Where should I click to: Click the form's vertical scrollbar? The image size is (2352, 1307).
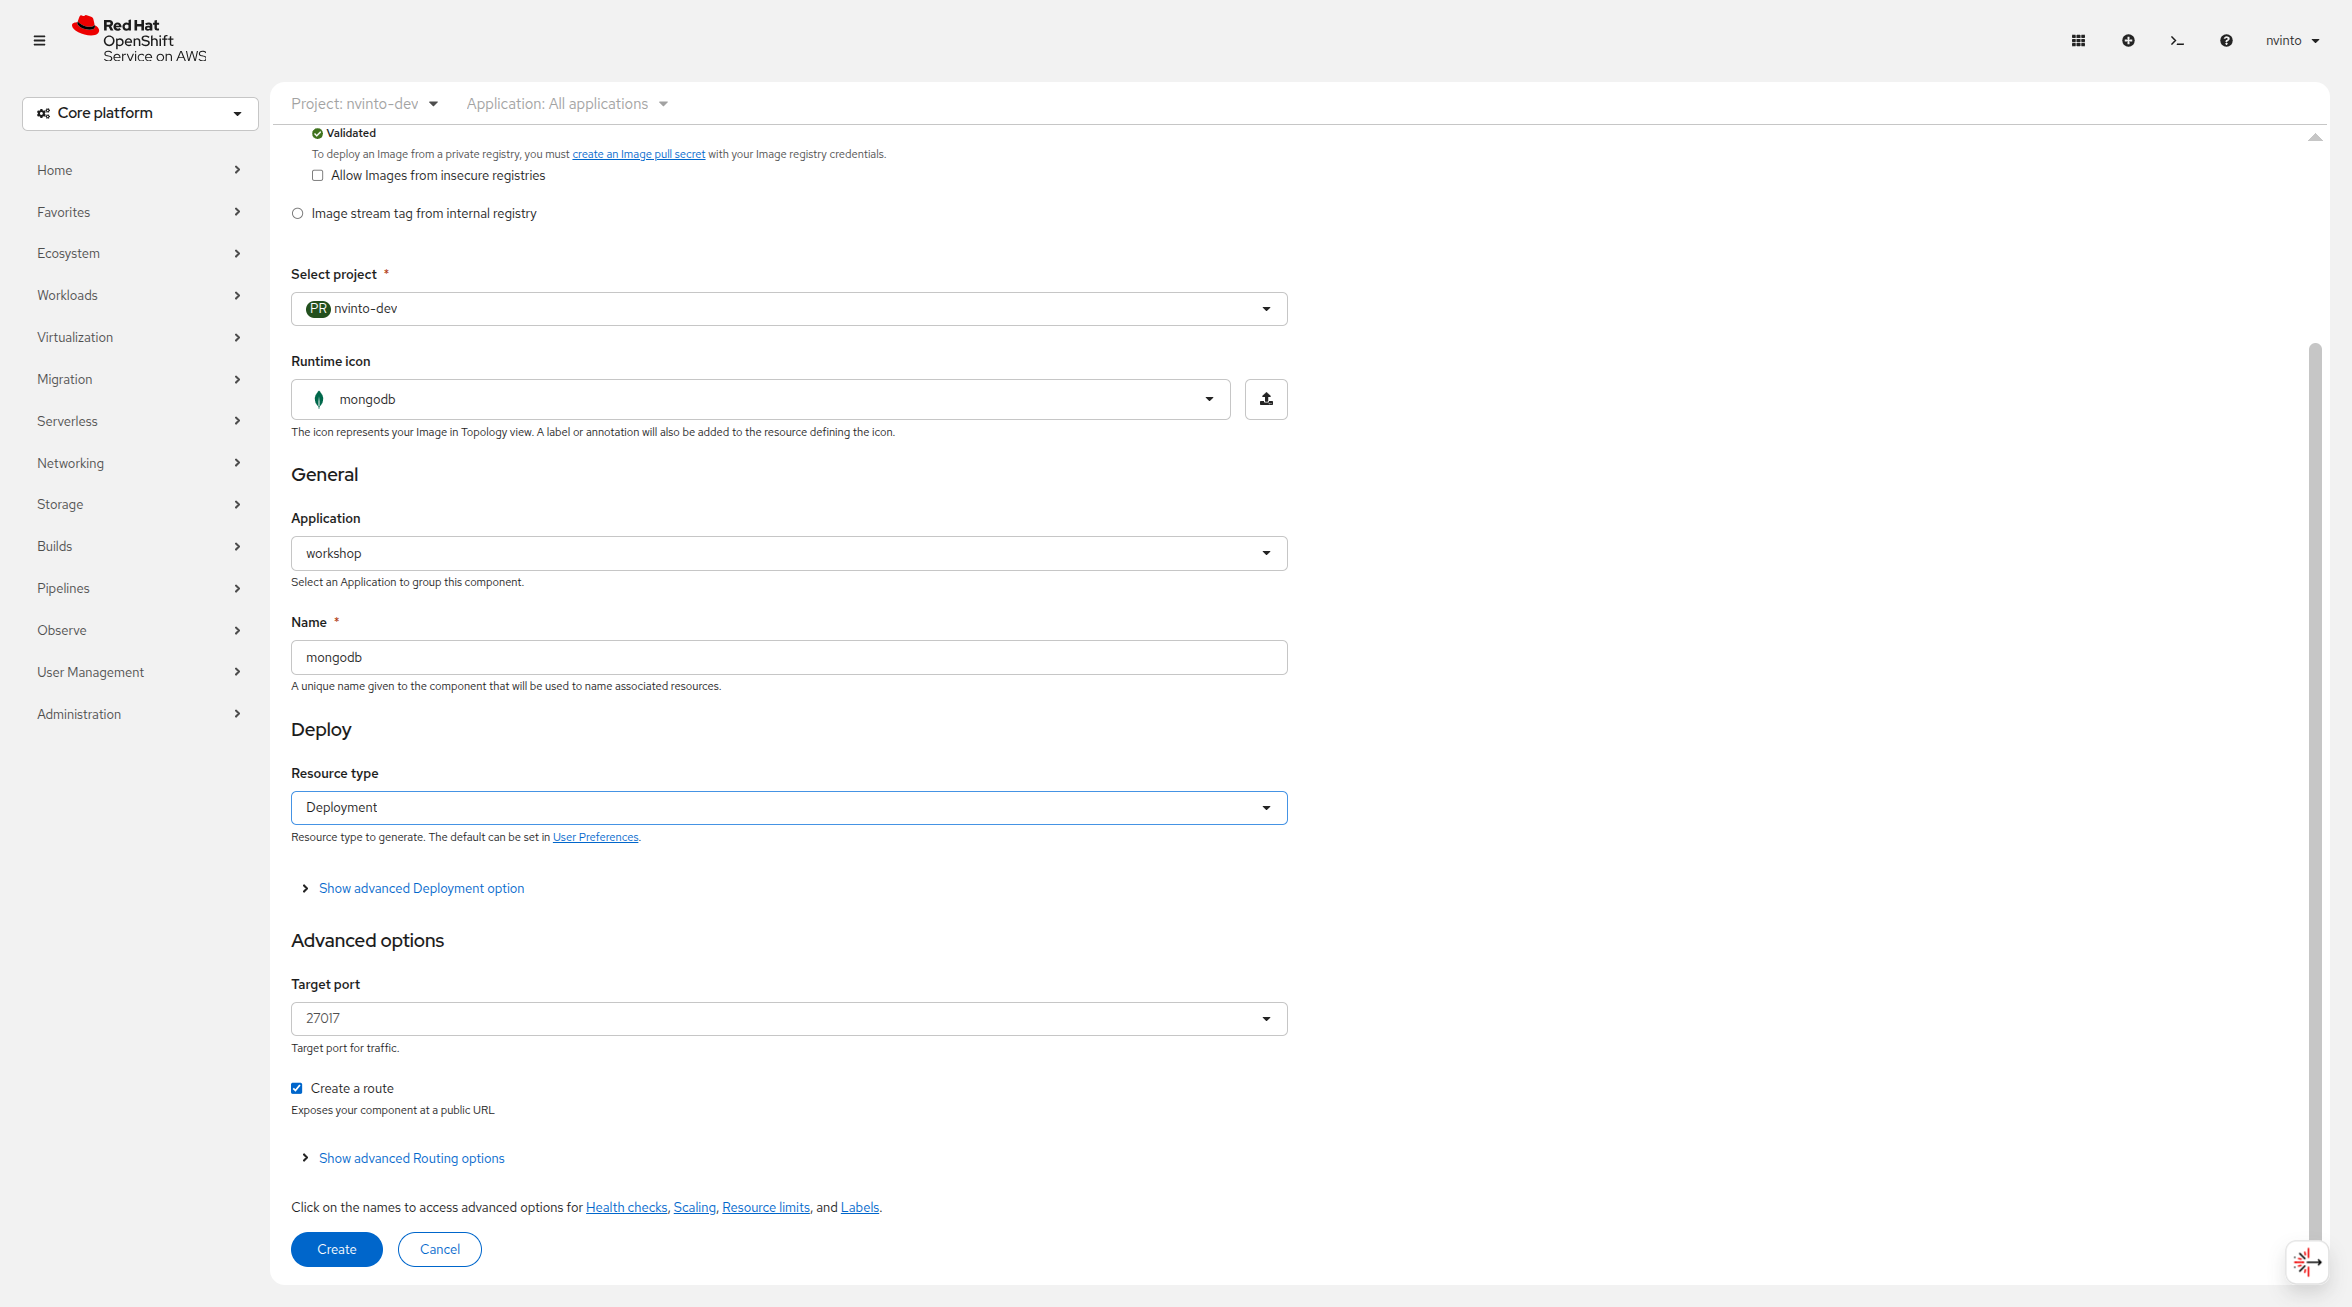click(x=2315, y=792)
